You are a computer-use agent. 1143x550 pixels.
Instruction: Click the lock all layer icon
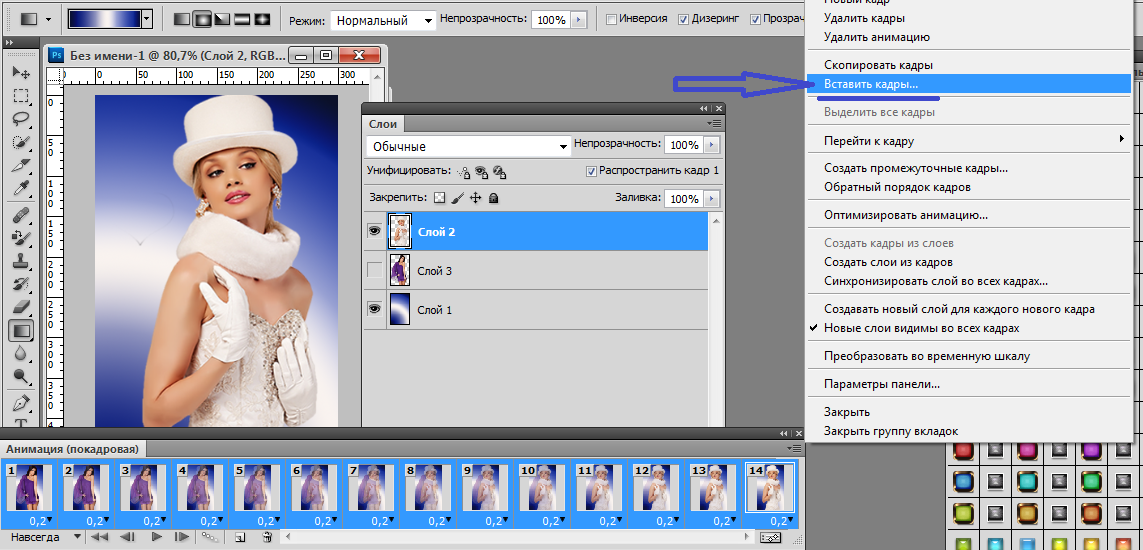493,198
